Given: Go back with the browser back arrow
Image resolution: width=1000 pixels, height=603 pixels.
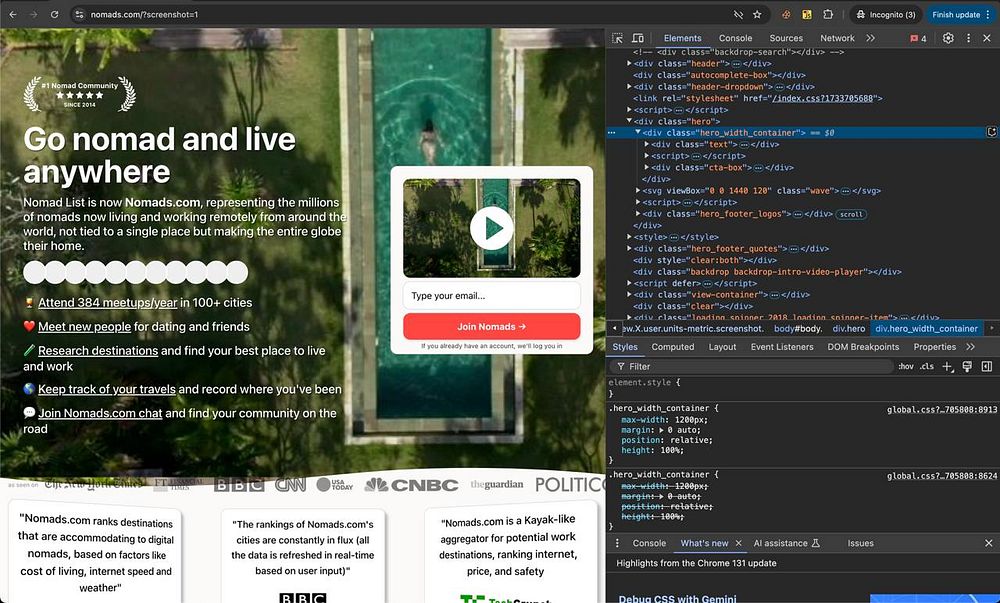Looking at the screenshot, I should 13,14.
